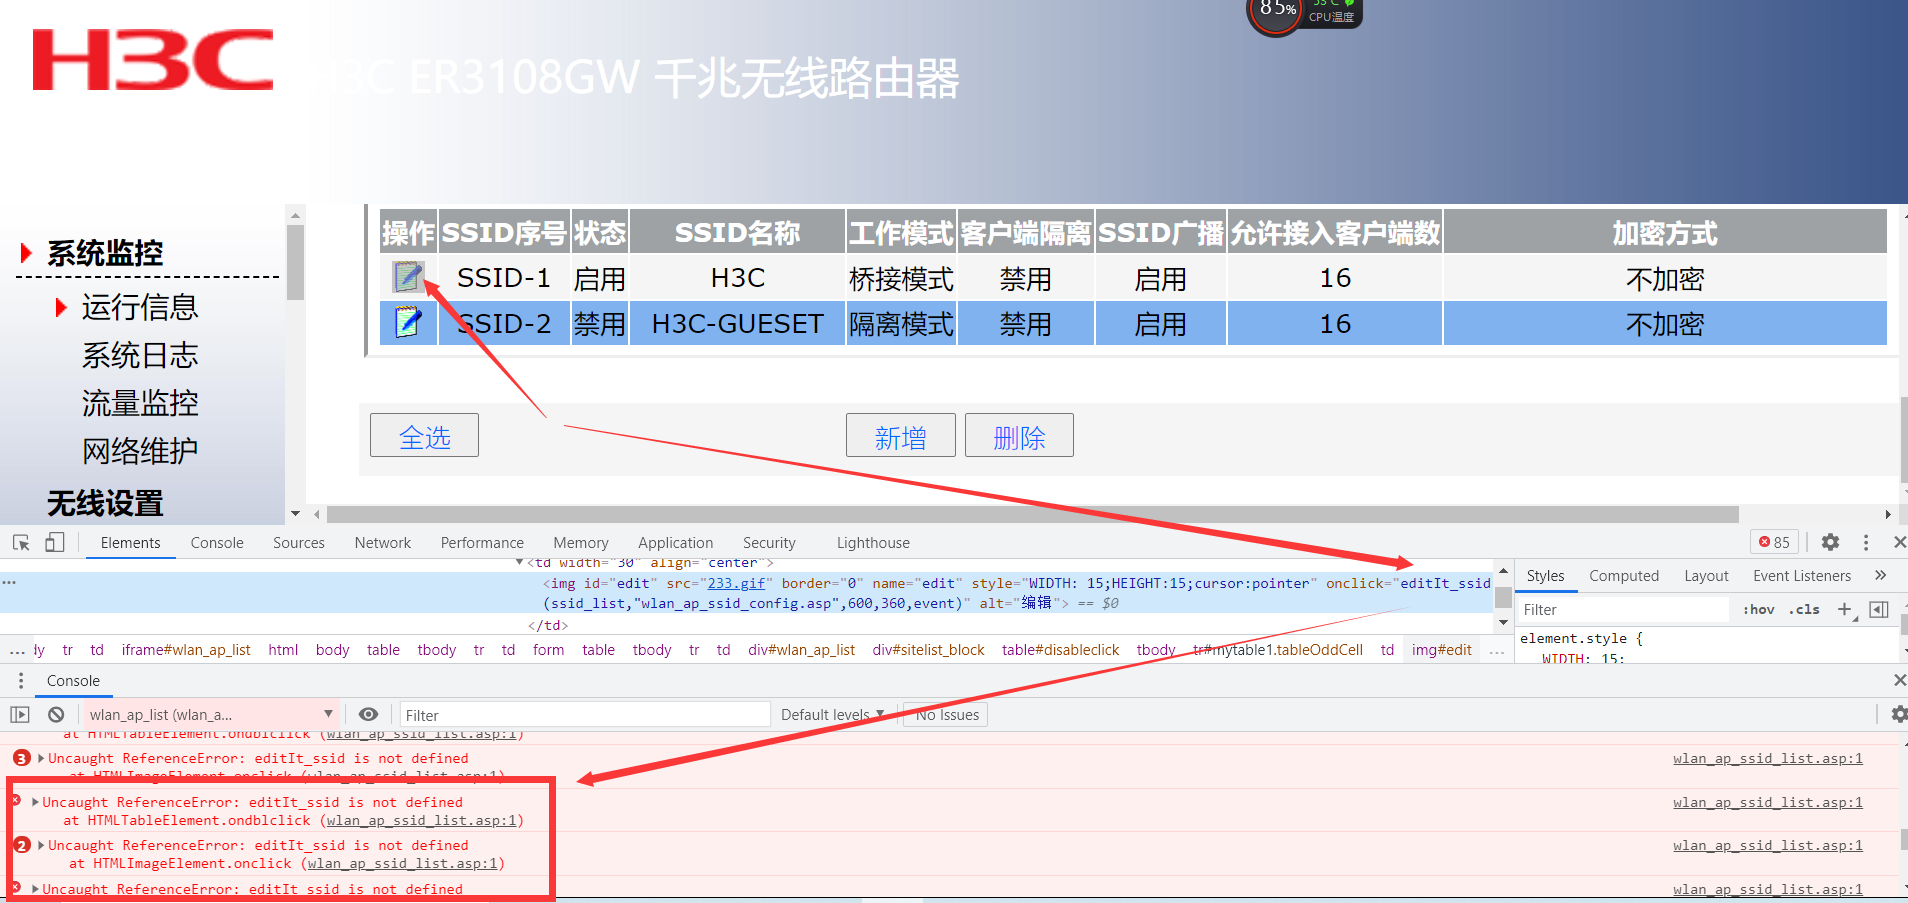Show the console sidebar panel icon
The width and height of the screenshot is (1908, 903).
tap(20, 714)
